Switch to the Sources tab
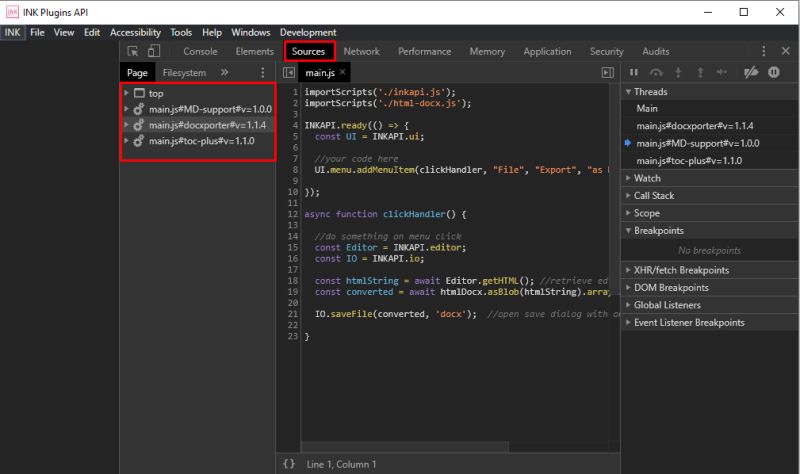 308,52
